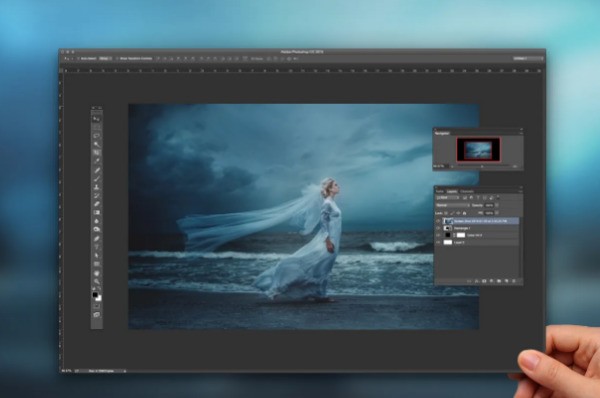600x398 pixels.
Task: Open the Opacity value dropdown
Action: point(497,205)
